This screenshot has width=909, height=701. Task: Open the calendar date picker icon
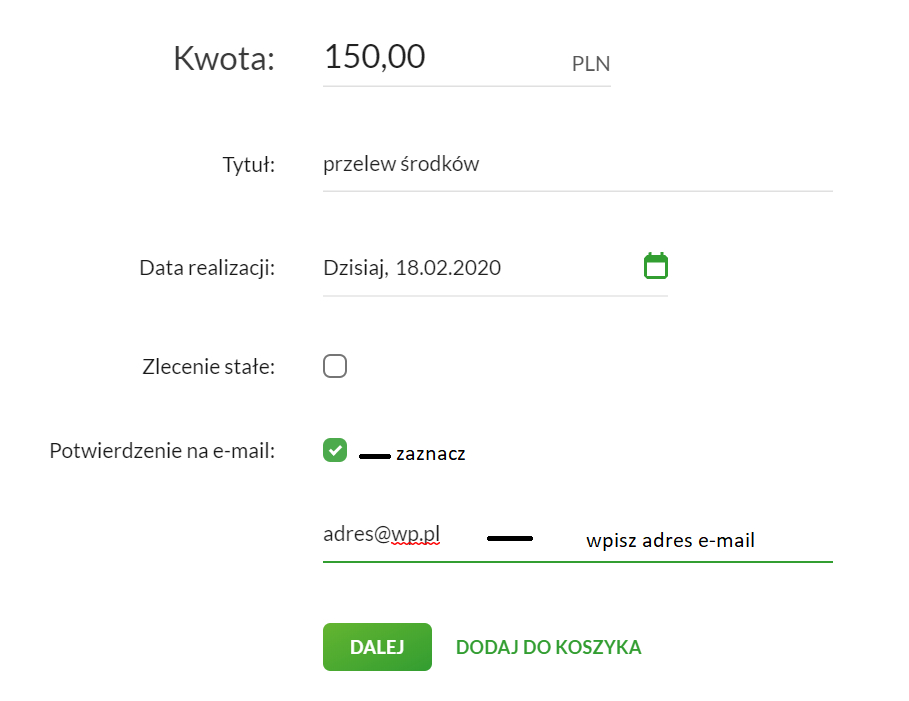tap(655, 266)
